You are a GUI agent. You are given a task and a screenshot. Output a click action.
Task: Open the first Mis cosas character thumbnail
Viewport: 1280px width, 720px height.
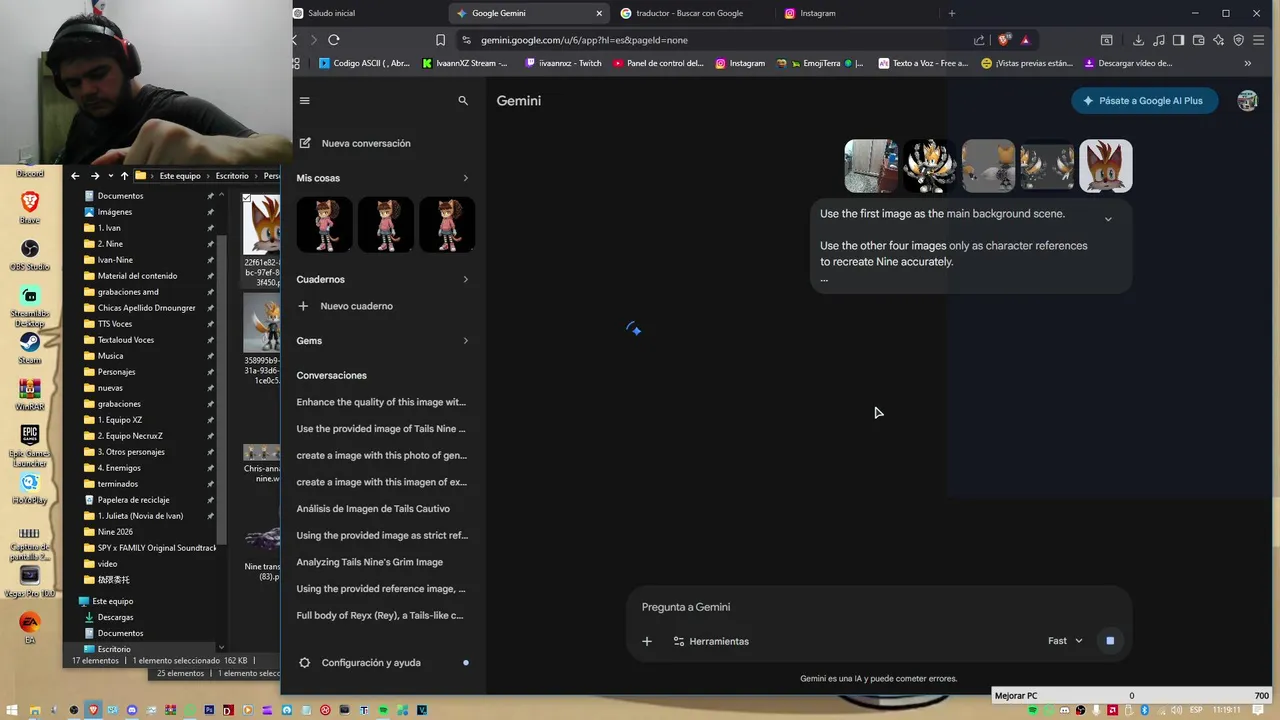(325, 224)
